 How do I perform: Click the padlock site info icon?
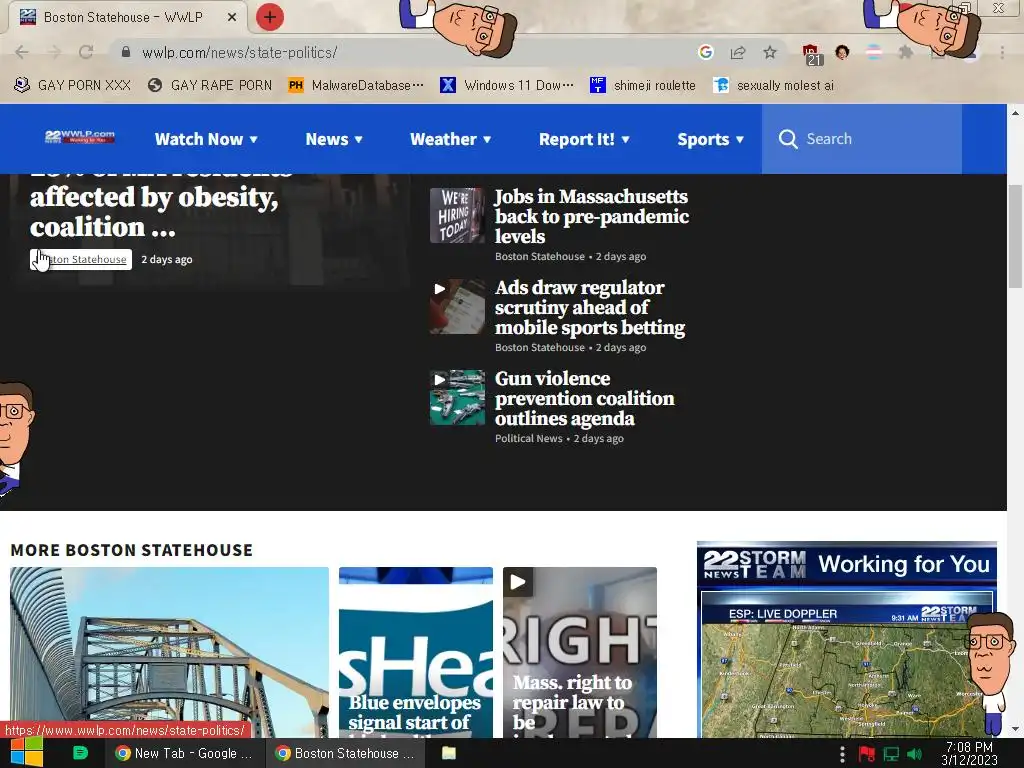coord(126,52)
